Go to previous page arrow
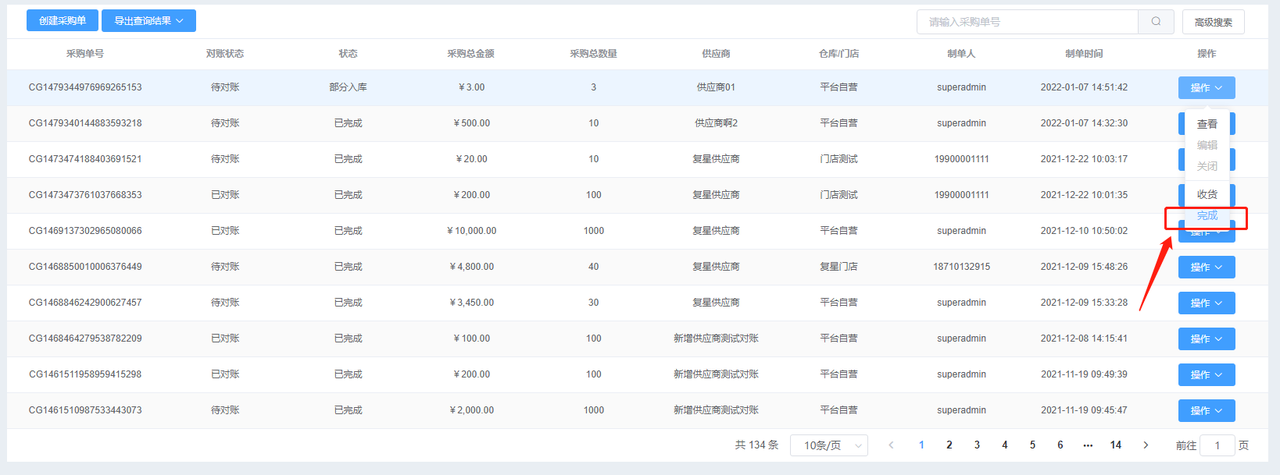The image size is (1280, 475). click(x=891, y=445)
